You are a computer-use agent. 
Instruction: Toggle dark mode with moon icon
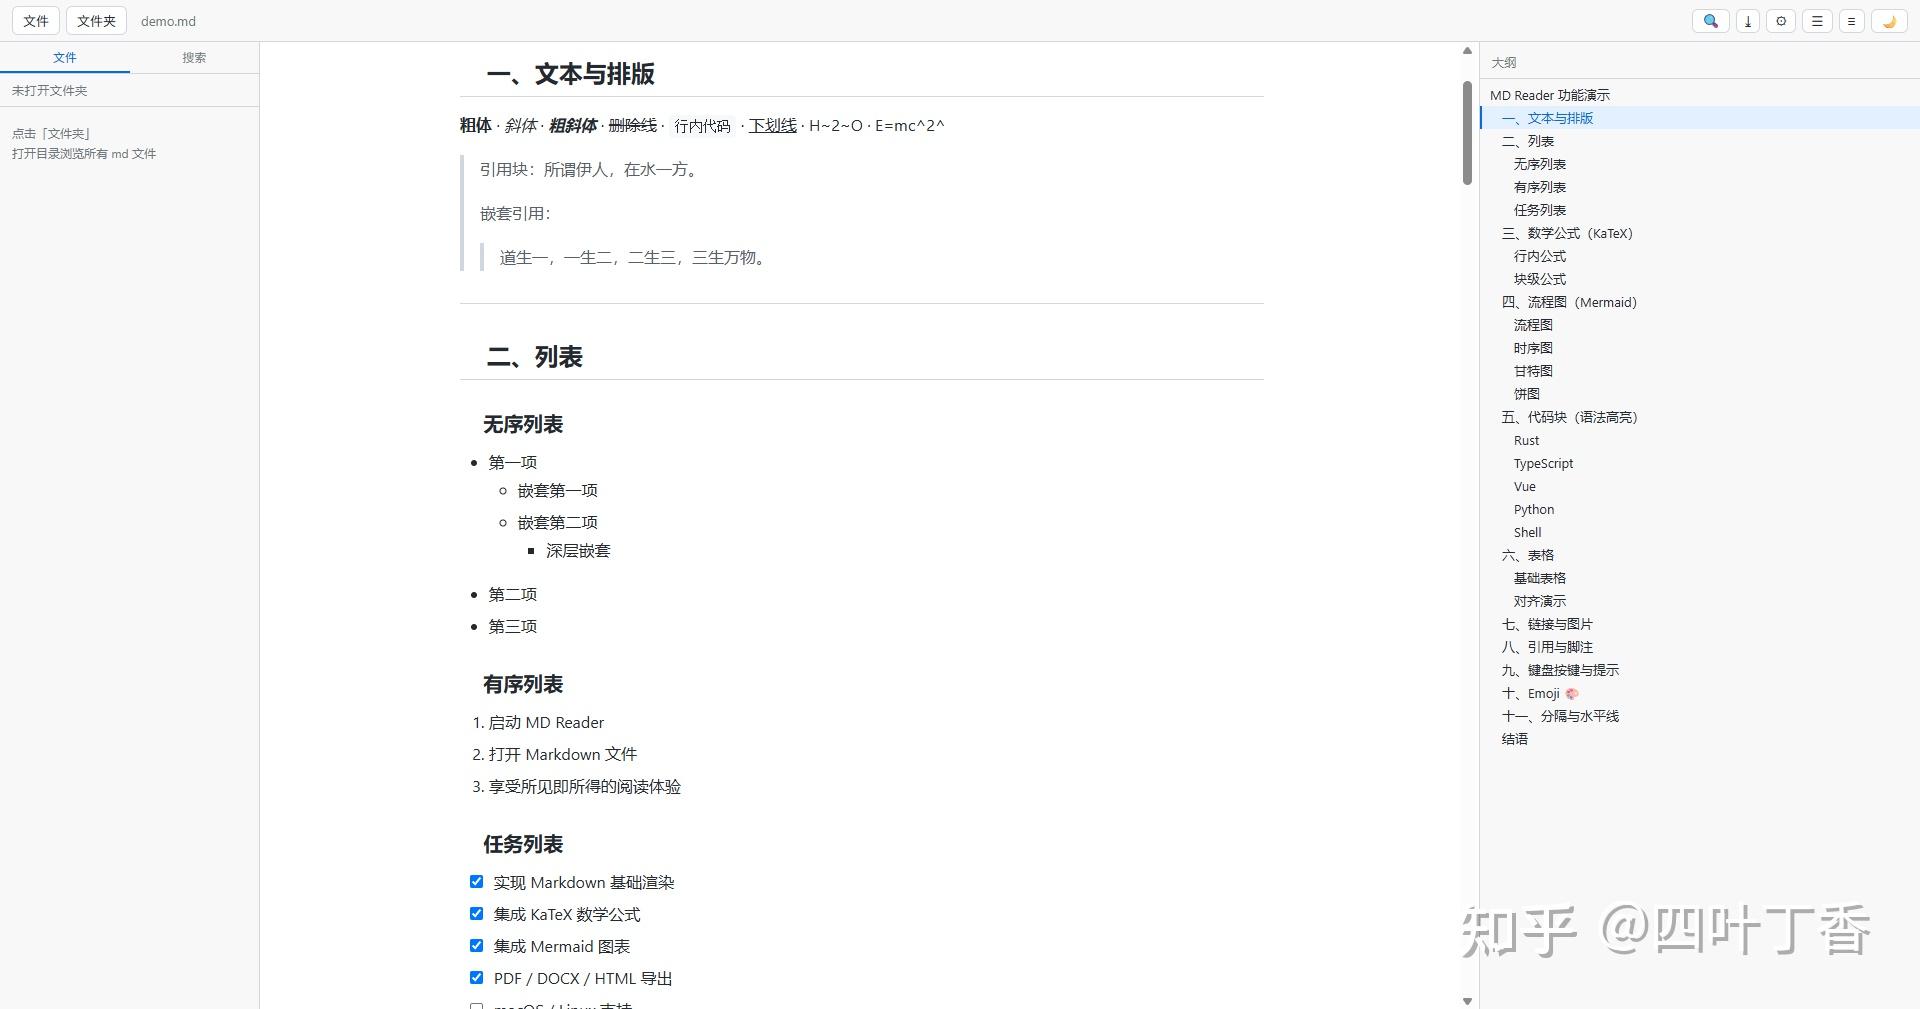tap(1889, 21)
